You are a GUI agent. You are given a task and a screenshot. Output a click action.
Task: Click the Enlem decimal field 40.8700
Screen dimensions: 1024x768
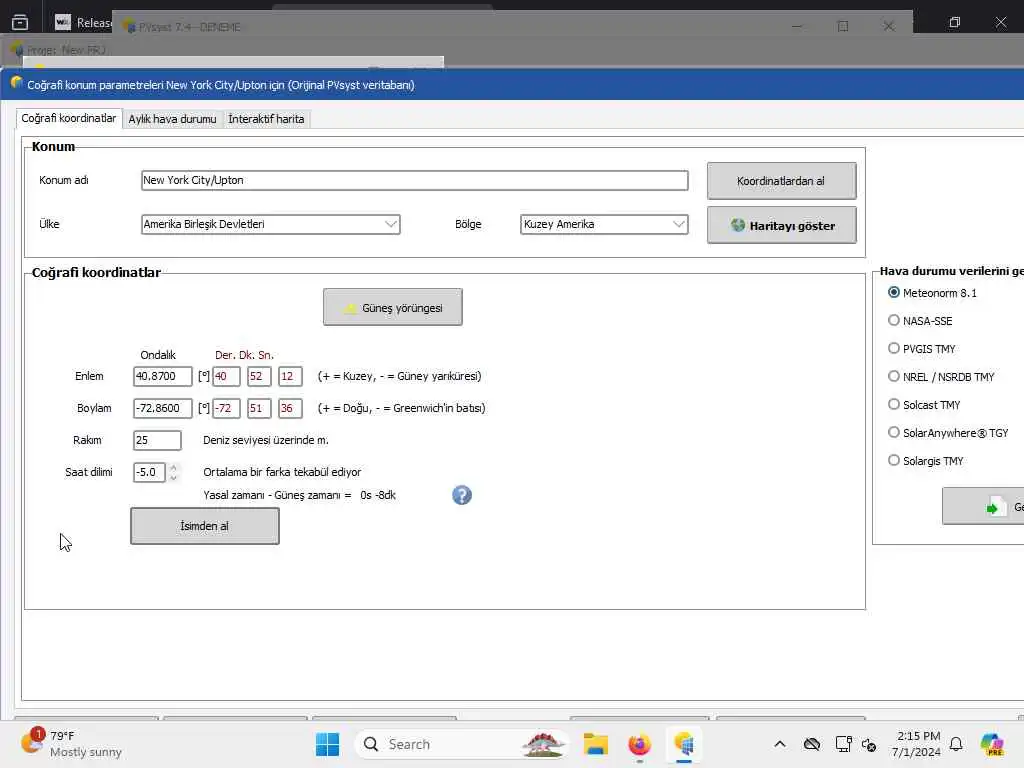[x=163, y=376]
